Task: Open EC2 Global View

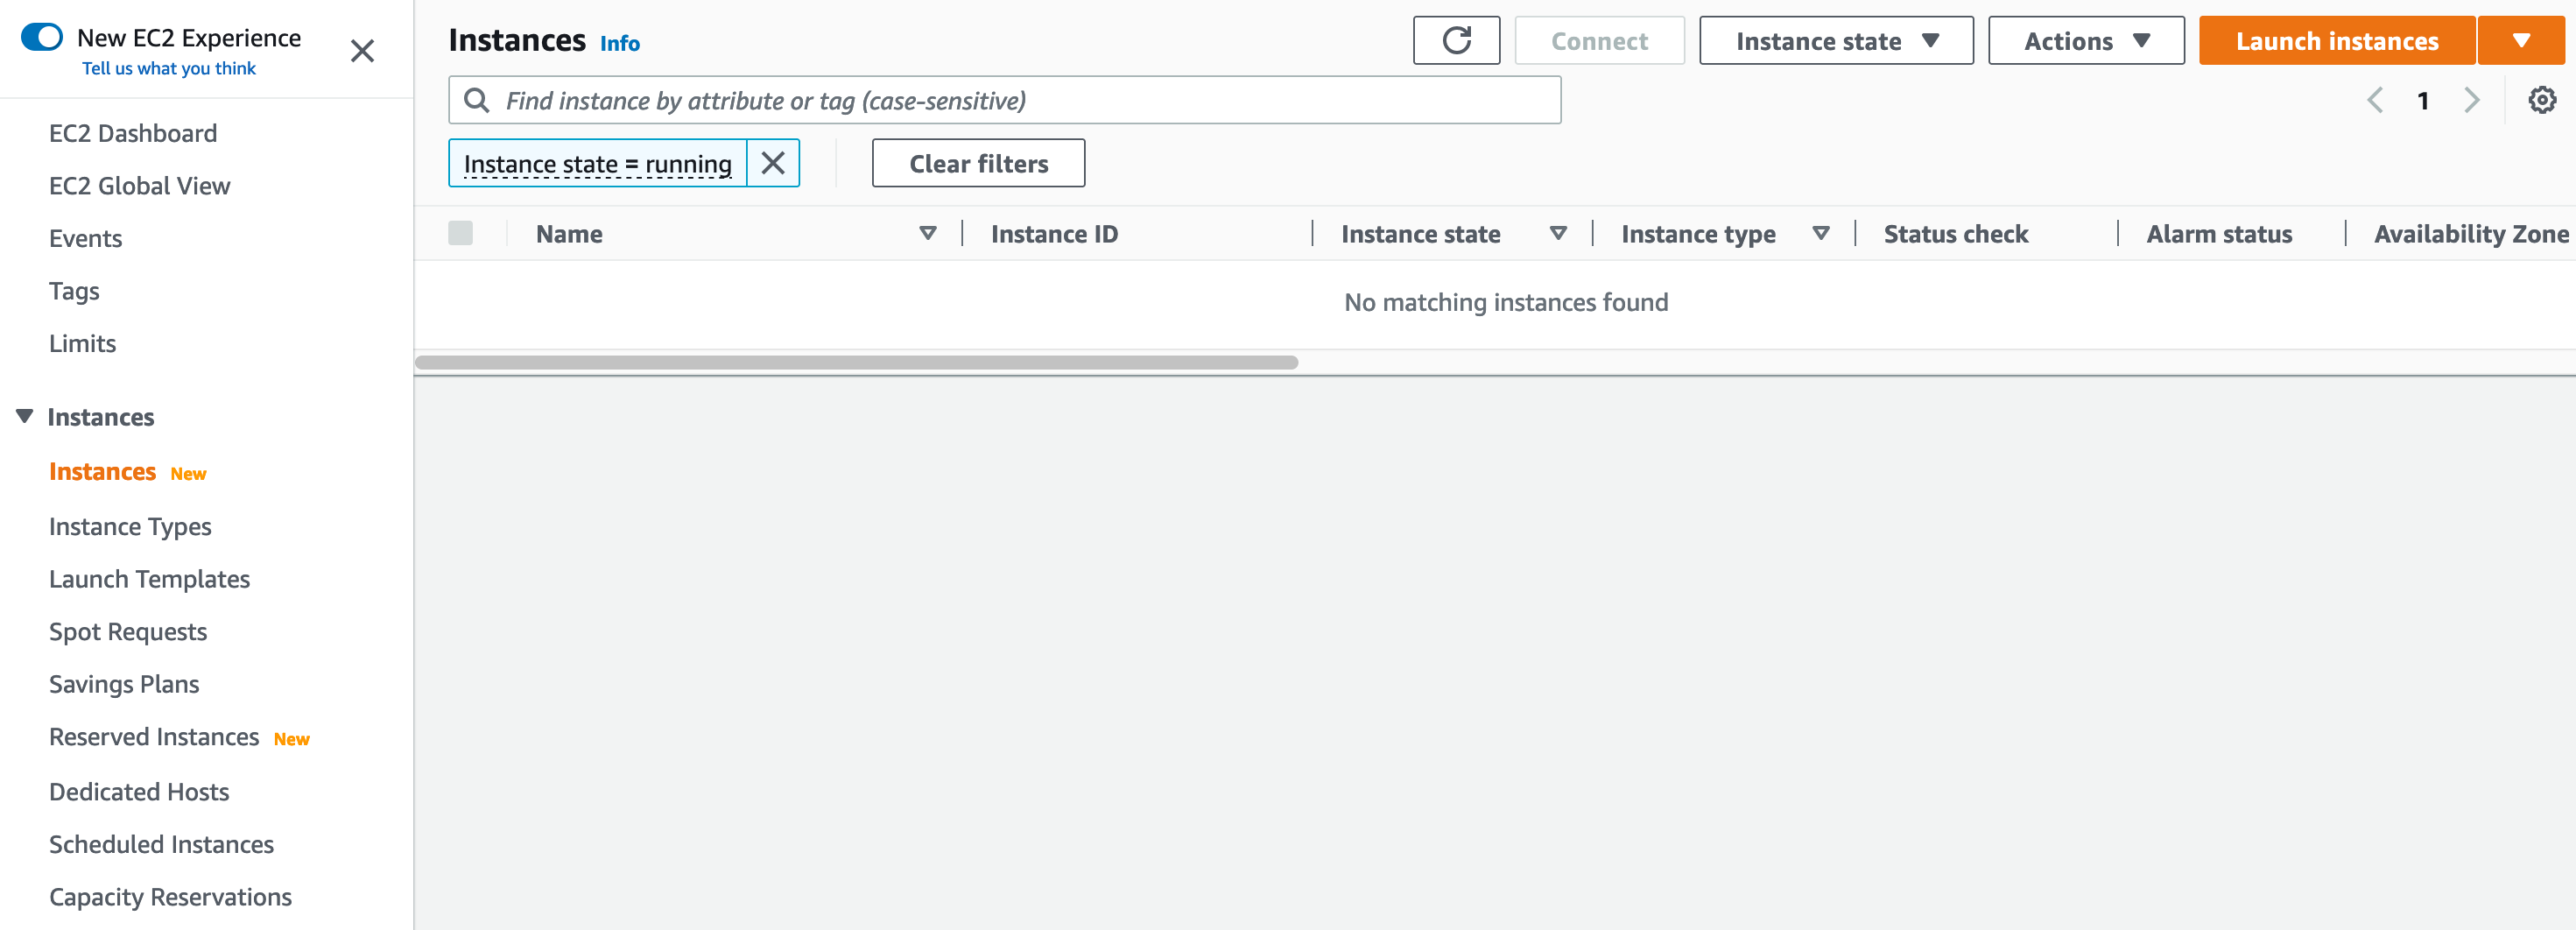Action: [139, 186]
